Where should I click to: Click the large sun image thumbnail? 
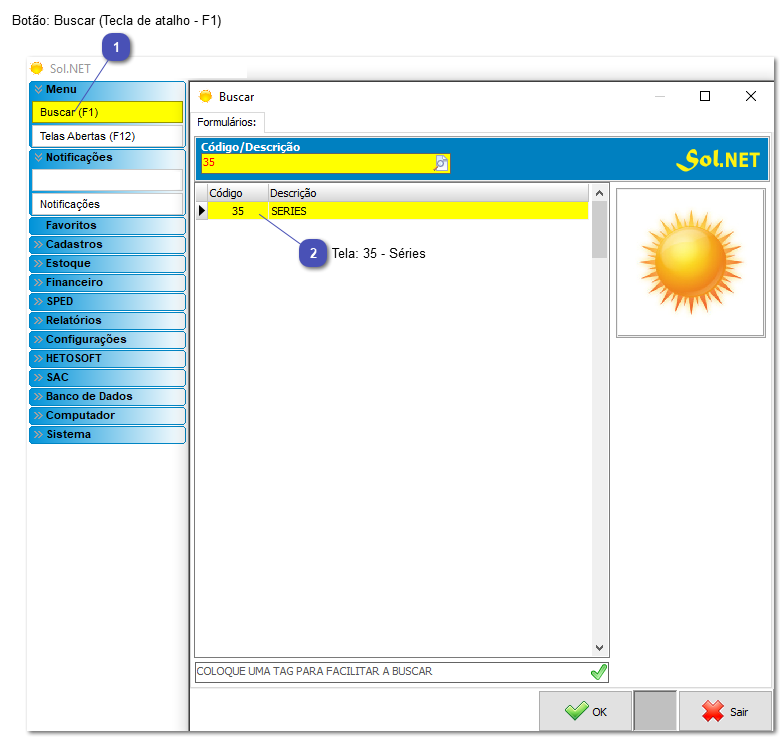(691, 263)
